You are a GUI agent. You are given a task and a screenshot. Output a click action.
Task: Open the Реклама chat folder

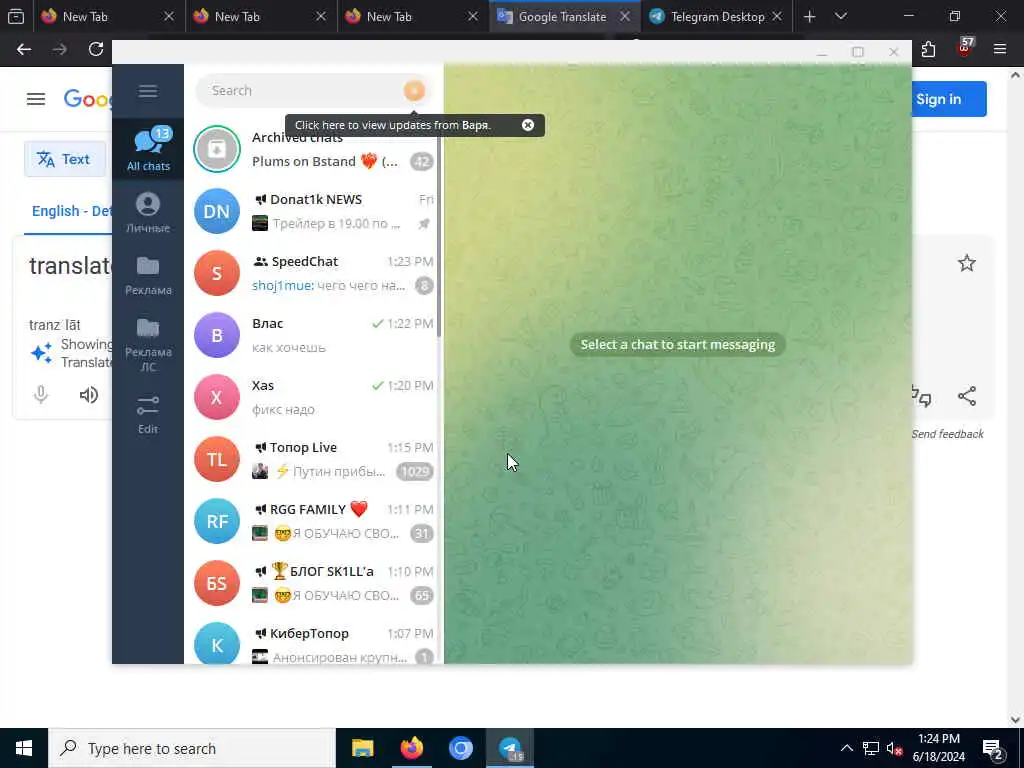148,276
